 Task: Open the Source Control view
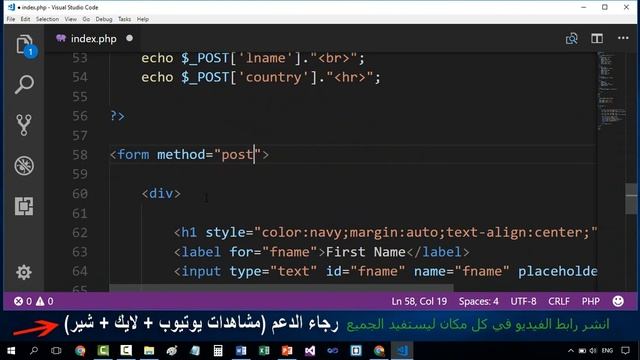pyautogui.click(x=24, y=124)
